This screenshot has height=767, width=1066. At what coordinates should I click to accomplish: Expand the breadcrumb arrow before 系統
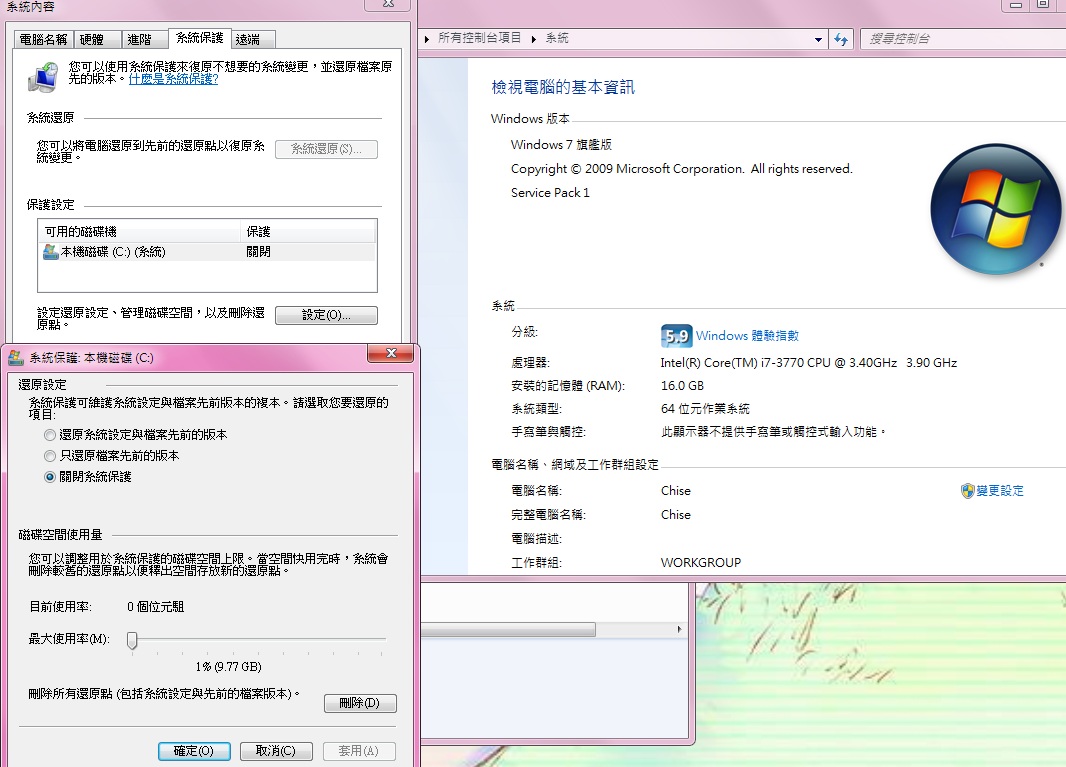pos(534,39)
